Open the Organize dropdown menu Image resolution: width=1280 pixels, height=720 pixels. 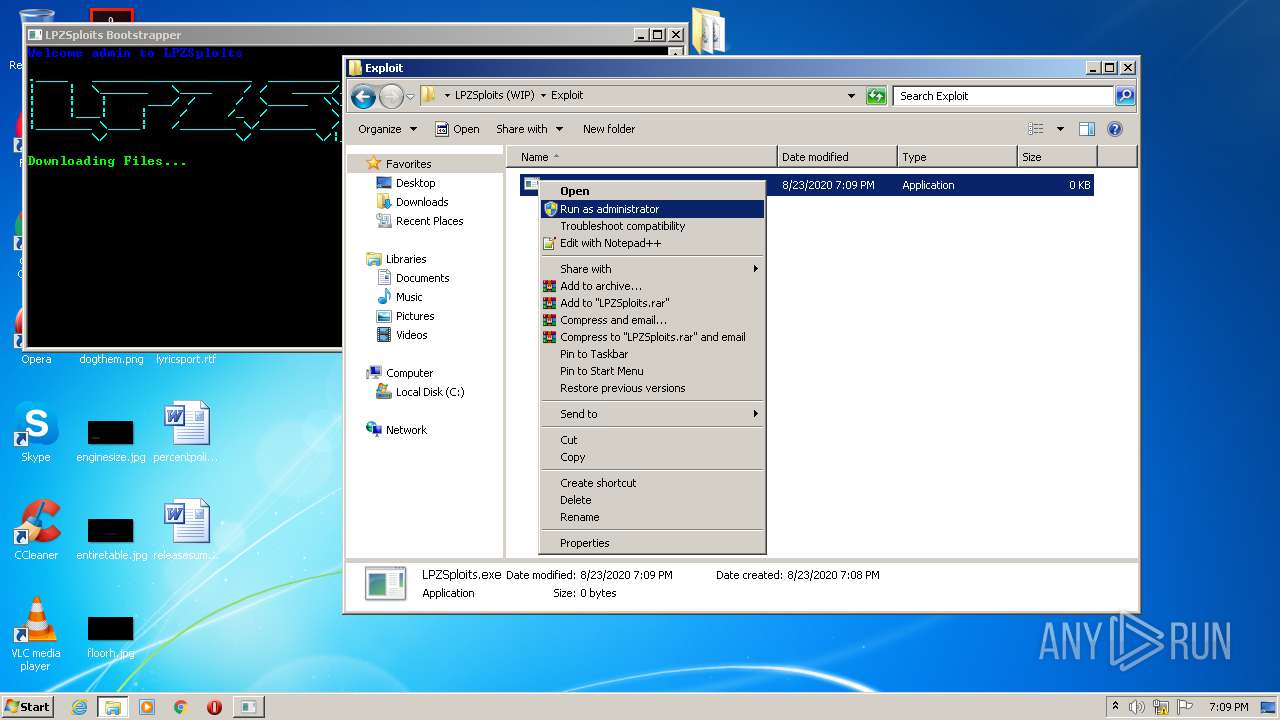point(387,129)
